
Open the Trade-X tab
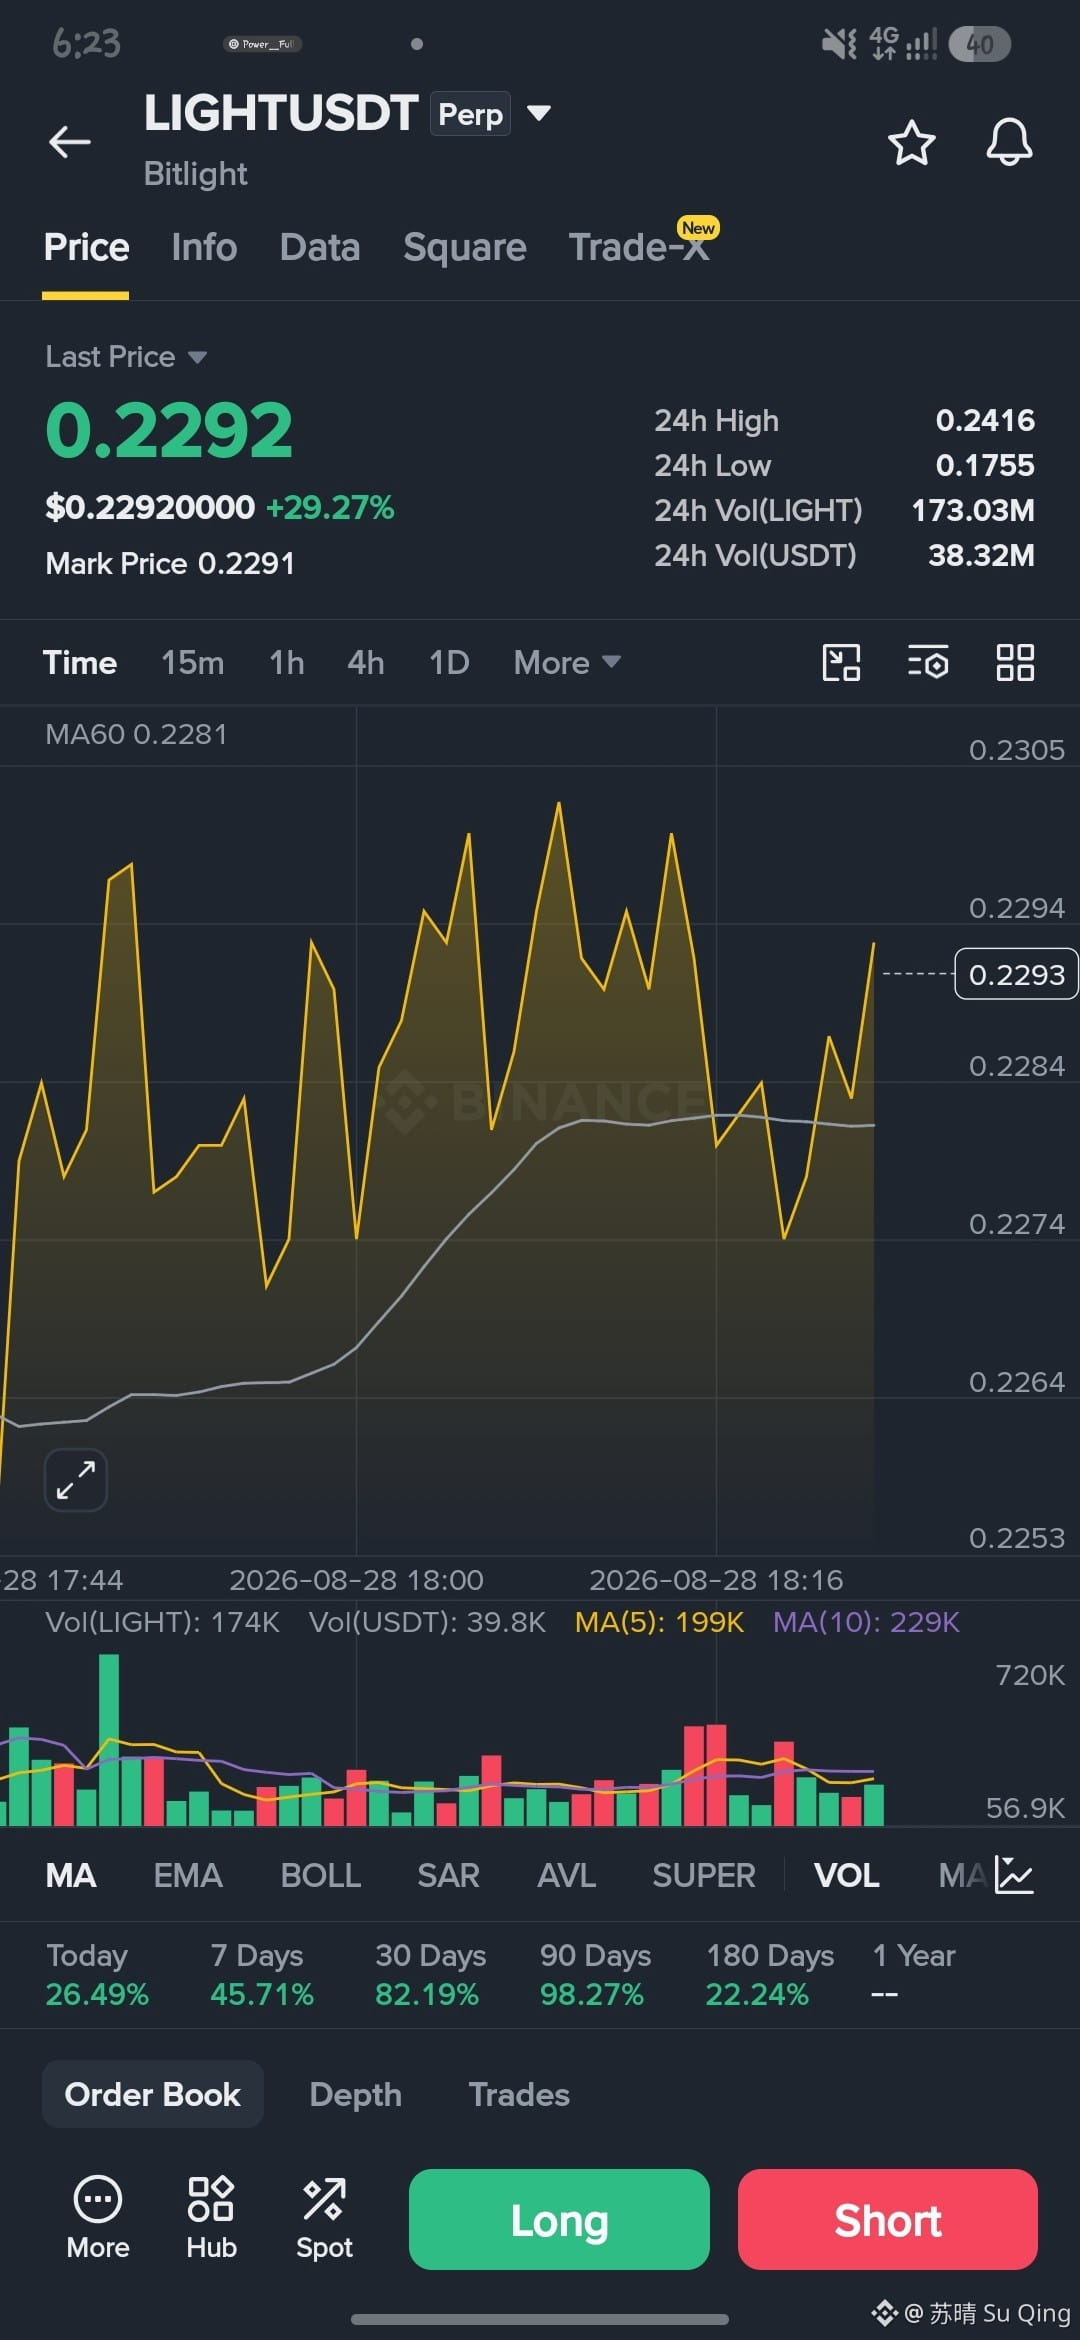click(x=640, y=247)
